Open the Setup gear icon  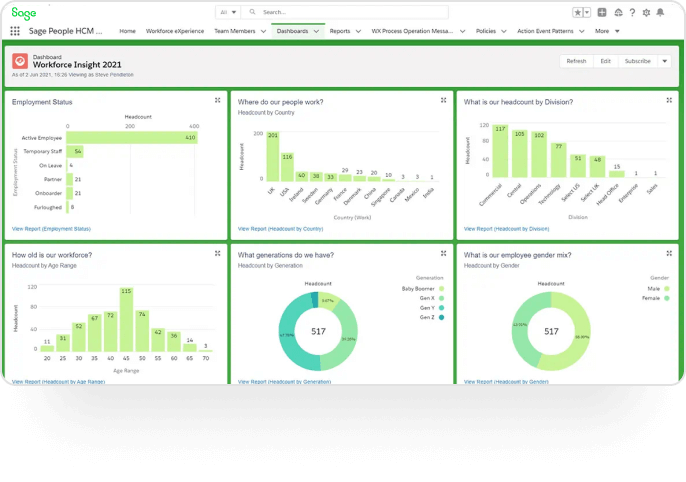645,13
